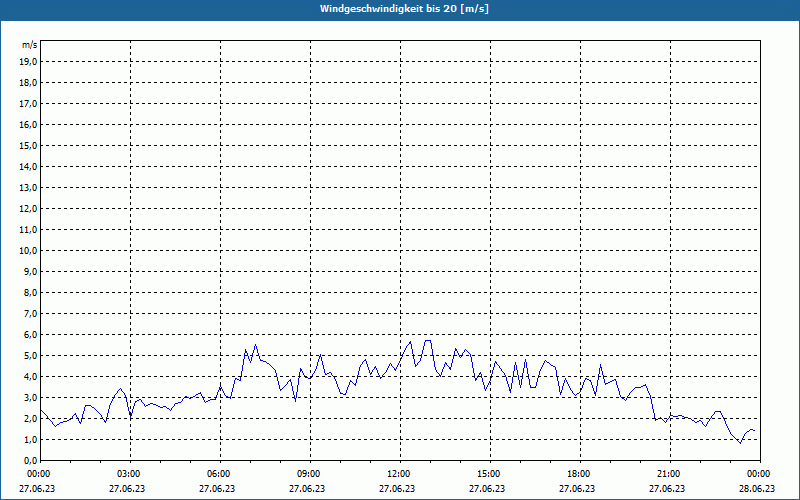This screenshot has height=500, width=800.
Task: Select the '27.06.23' date under '03:00'
Action: (x=127, y=488)
